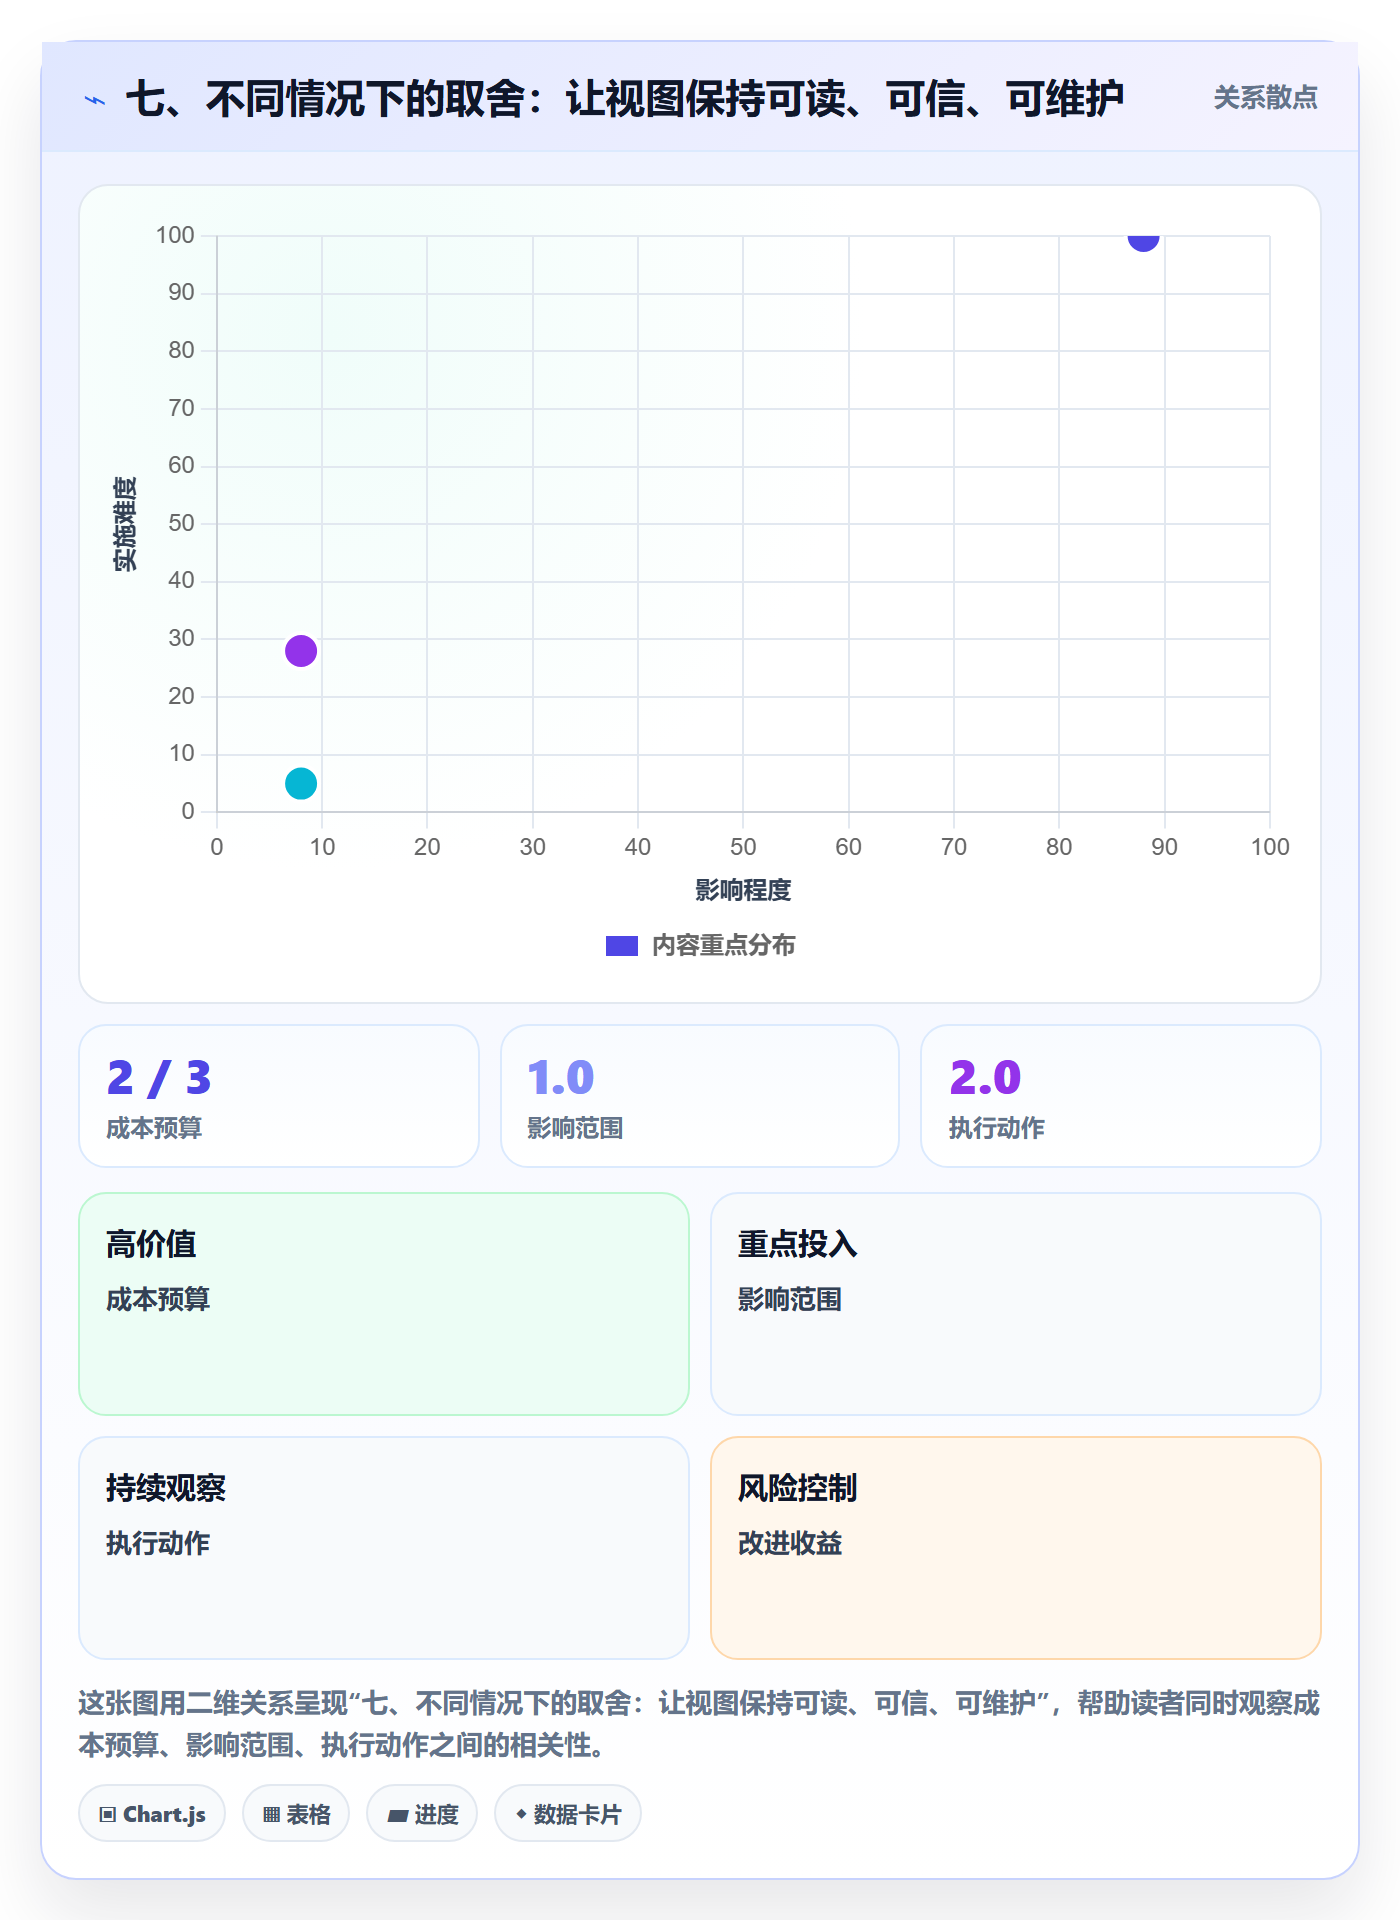Image resolution: width=1400 pixels, height=1920 pixels.
Task: Open the 风险控制 quadrant card
Action: (x=1016, y=1548)
